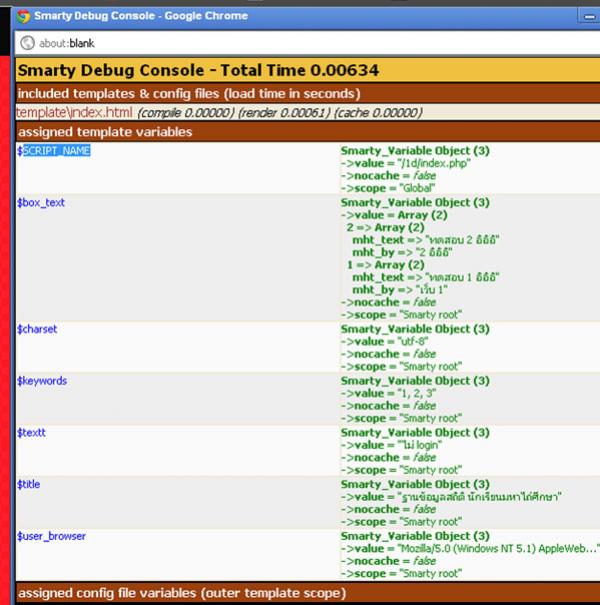Click the highlighted $SCRIPT_NAME variable
The height and width of the screenshot is (605, 600).
[54, 150]
